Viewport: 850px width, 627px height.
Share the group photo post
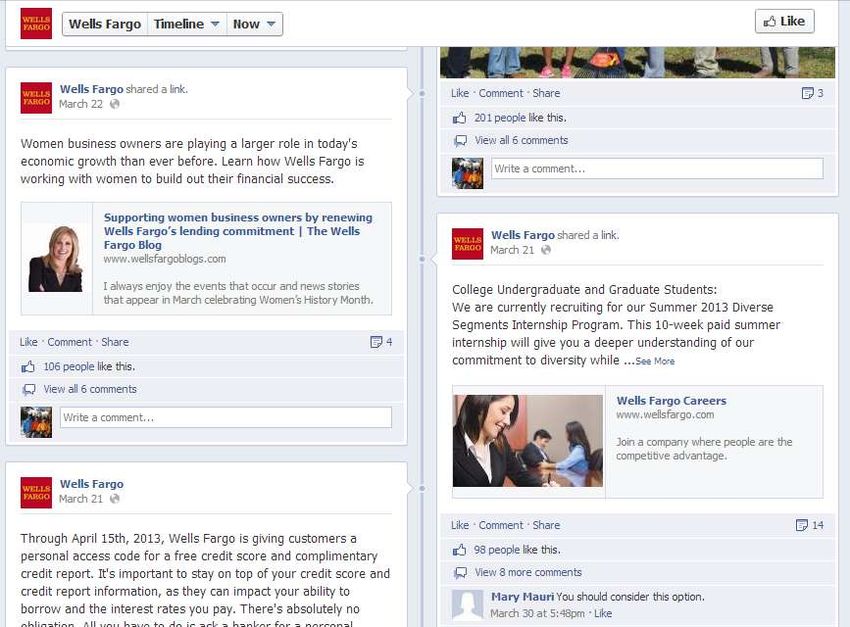[x=546, y=93]
